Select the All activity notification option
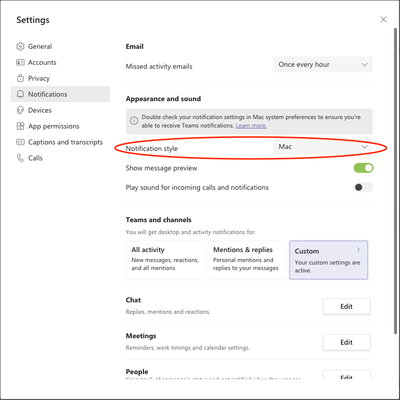Image resolution: width=400 pixels, height=400 pixels. [165, 260]
